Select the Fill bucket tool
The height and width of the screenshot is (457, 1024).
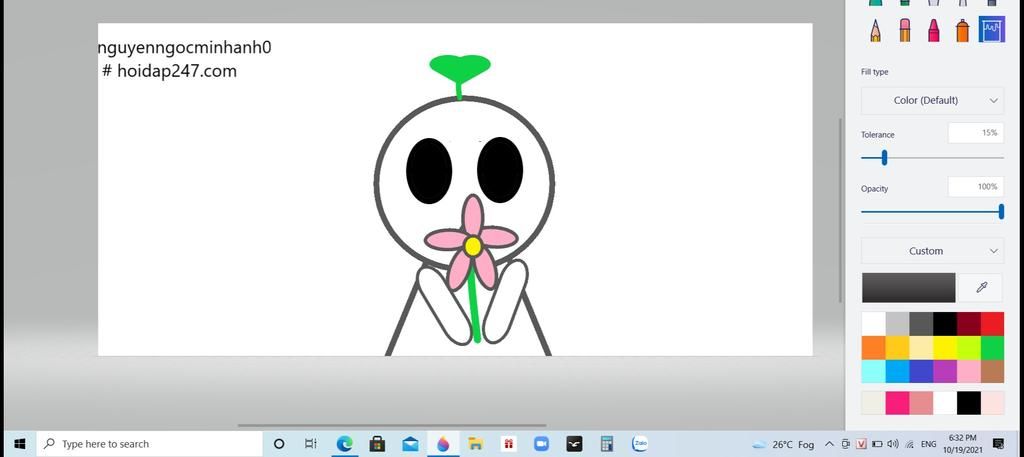(x=991, y=30)
